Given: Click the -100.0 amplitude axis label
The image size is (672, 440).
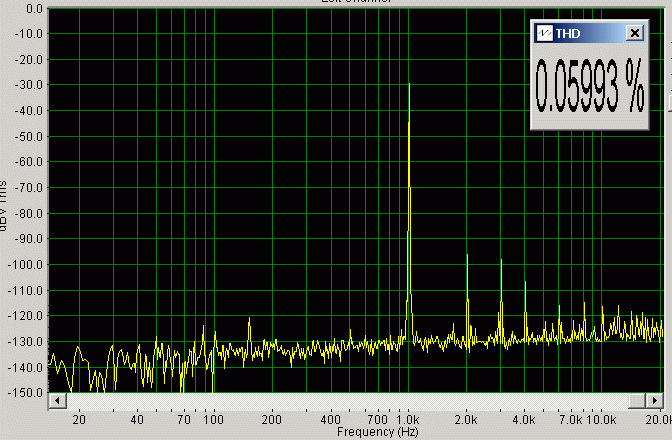Looking at the screenshot, I should point(25,264).
